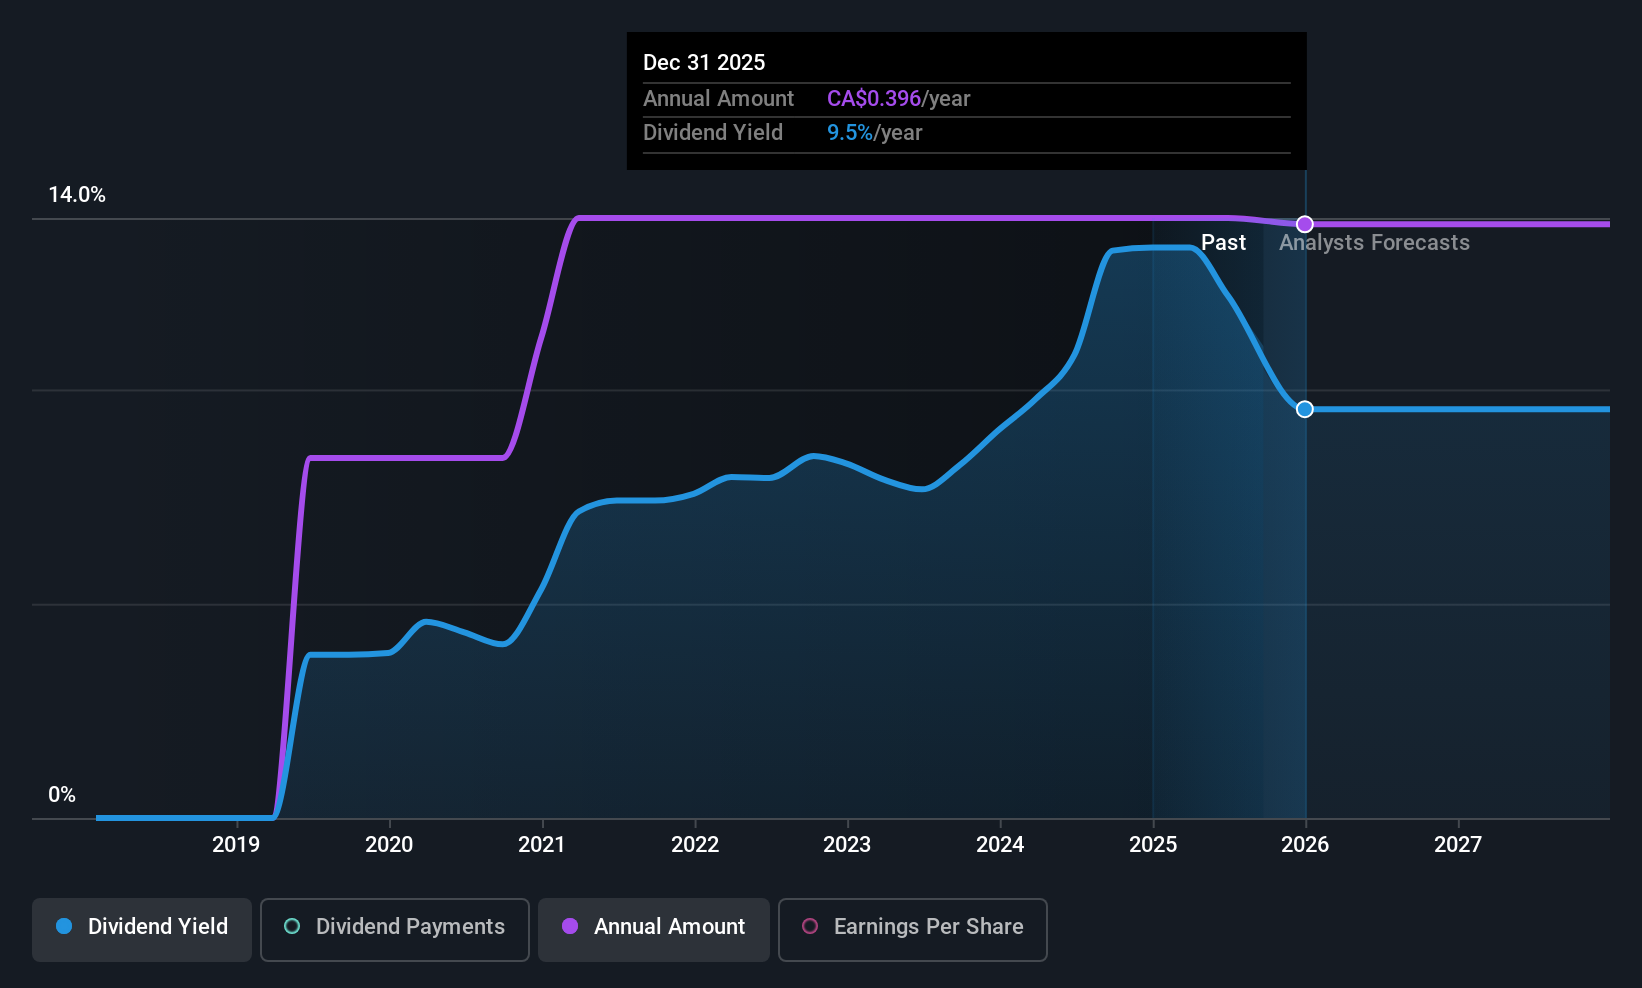Click the teal Dividend Payments circle icon

point(291,926)
